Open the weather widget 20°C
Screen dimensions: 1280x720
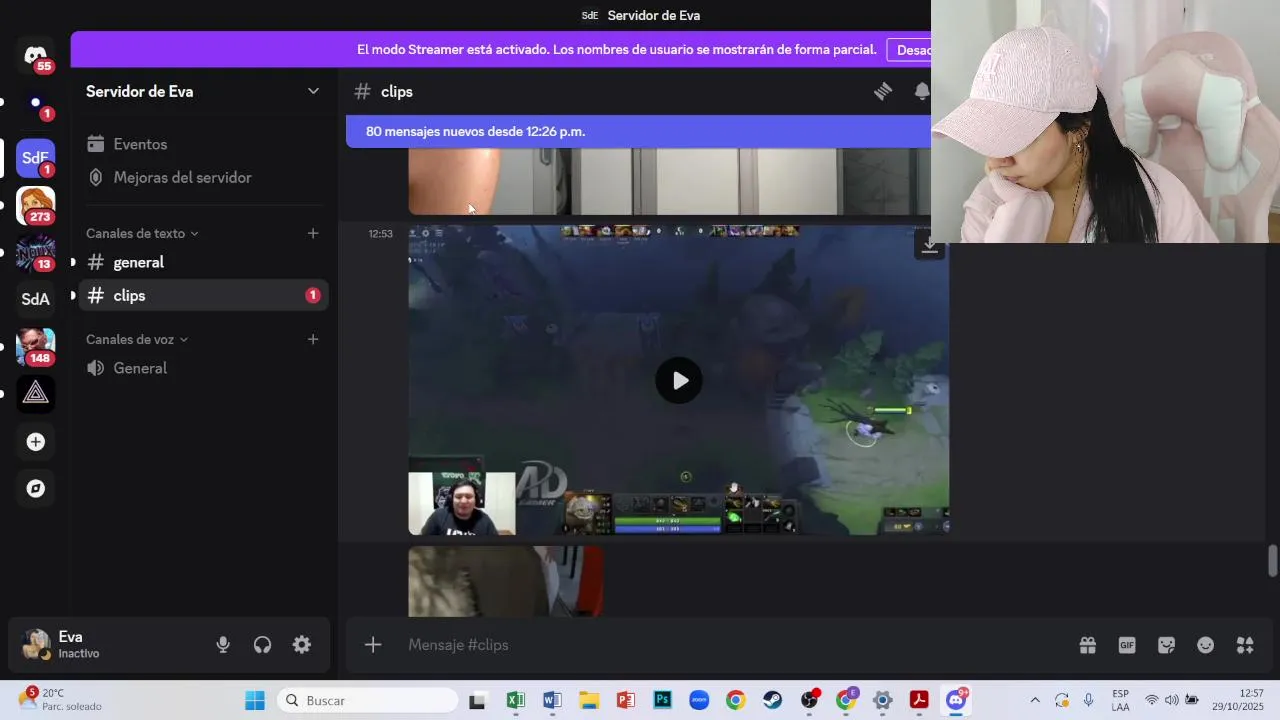[60, 699]
